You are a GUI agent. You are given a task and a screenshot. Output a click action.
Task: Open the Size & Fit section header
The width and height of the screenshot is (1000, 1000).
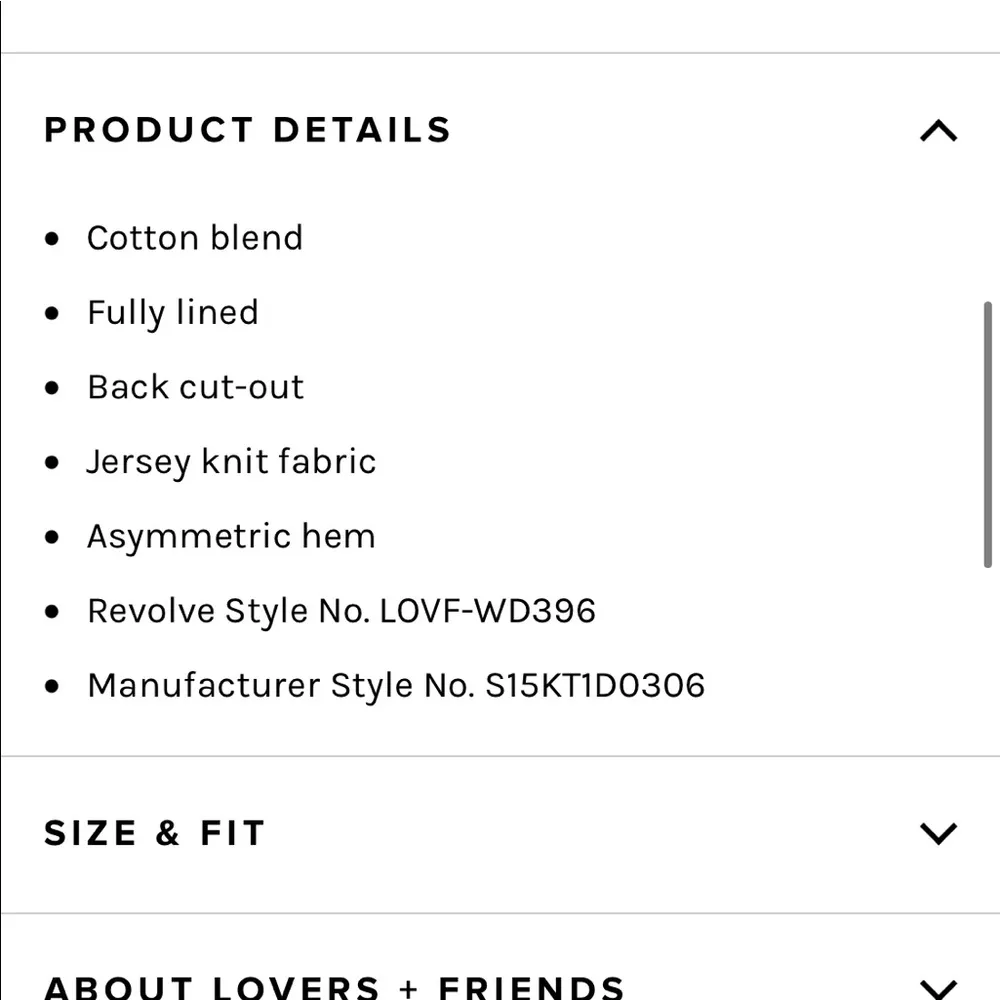pos(155,833)
